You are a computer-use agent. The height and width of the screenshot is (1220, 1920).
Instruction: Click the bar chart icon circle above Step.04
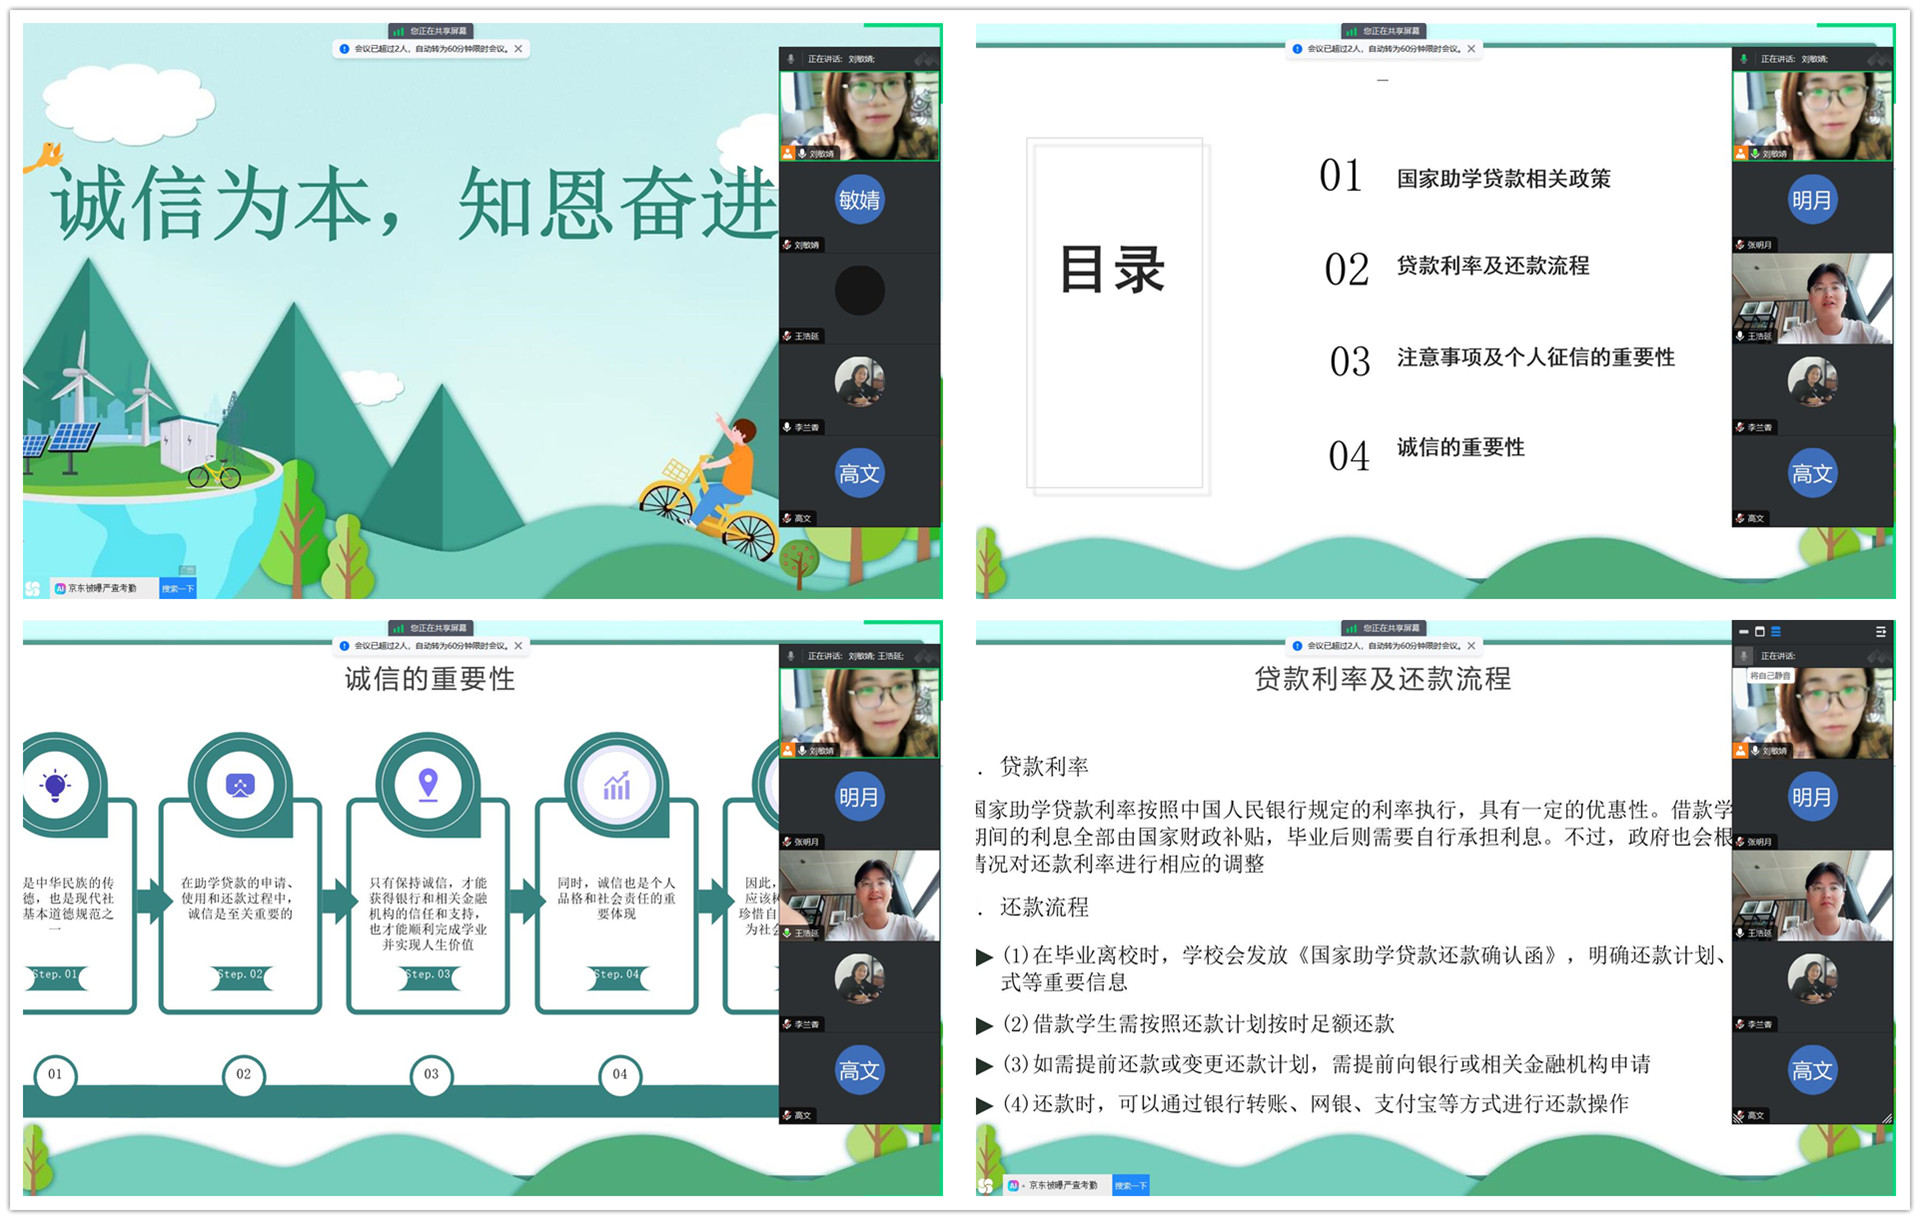[617, 786]
